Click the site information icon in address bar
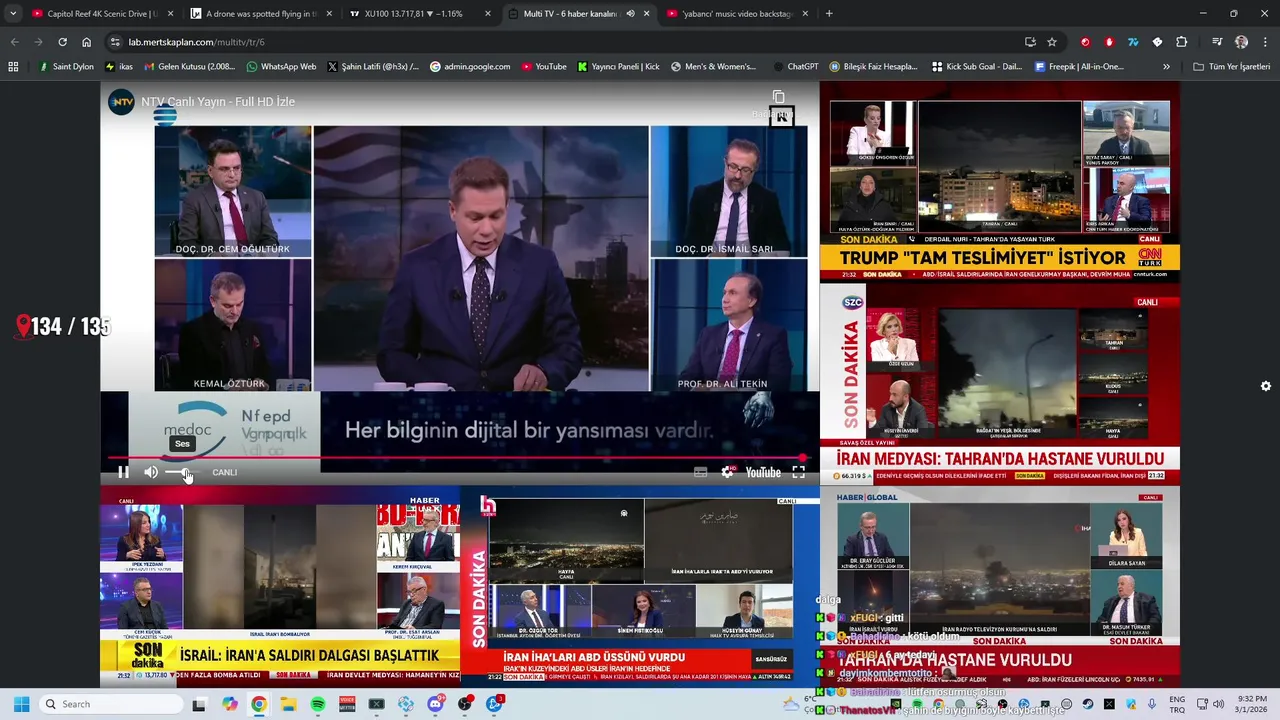Image resolution: width=1280 pixels, height=720 pixels. 115,42
